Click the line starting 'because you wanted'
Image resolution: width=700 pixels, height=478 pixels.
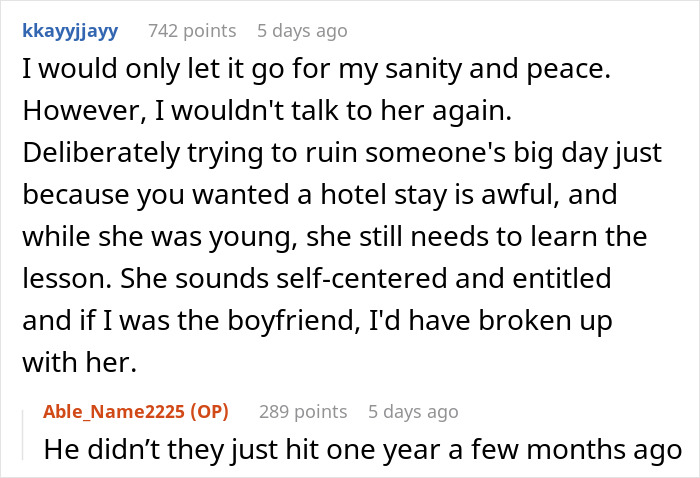[320, 195]
